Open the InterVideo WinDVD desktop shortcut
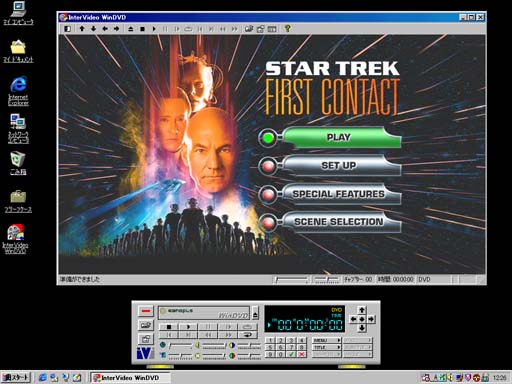512x384 pixels. [x=15, y=239]
